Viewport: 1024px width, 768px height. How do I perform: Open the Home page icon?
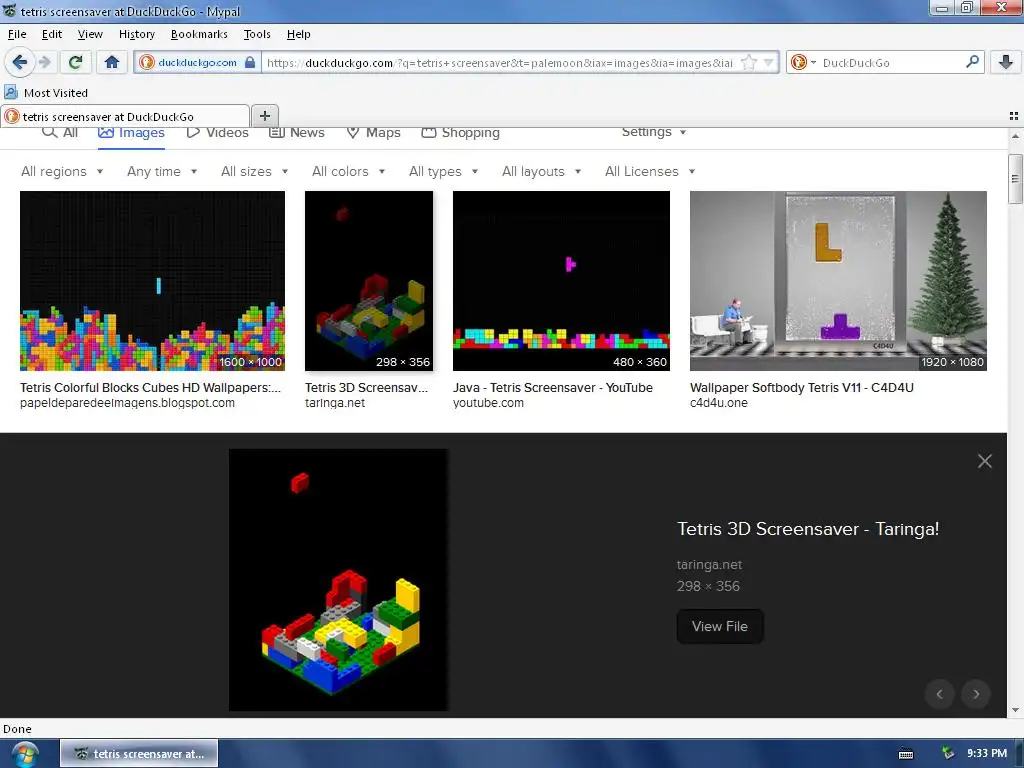(112, 62)
